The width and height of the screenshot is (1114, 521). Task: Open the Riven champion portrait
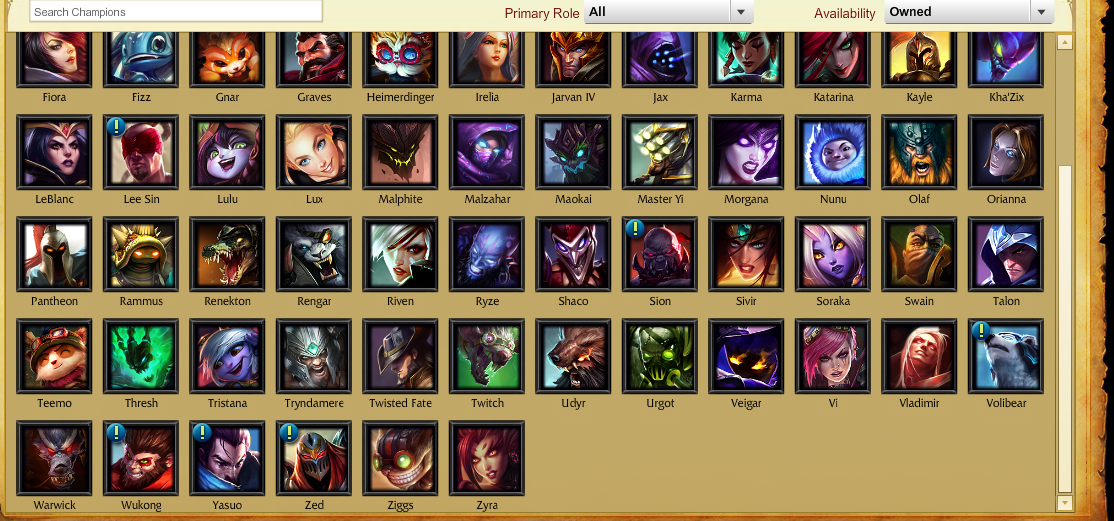click(401, 254)
